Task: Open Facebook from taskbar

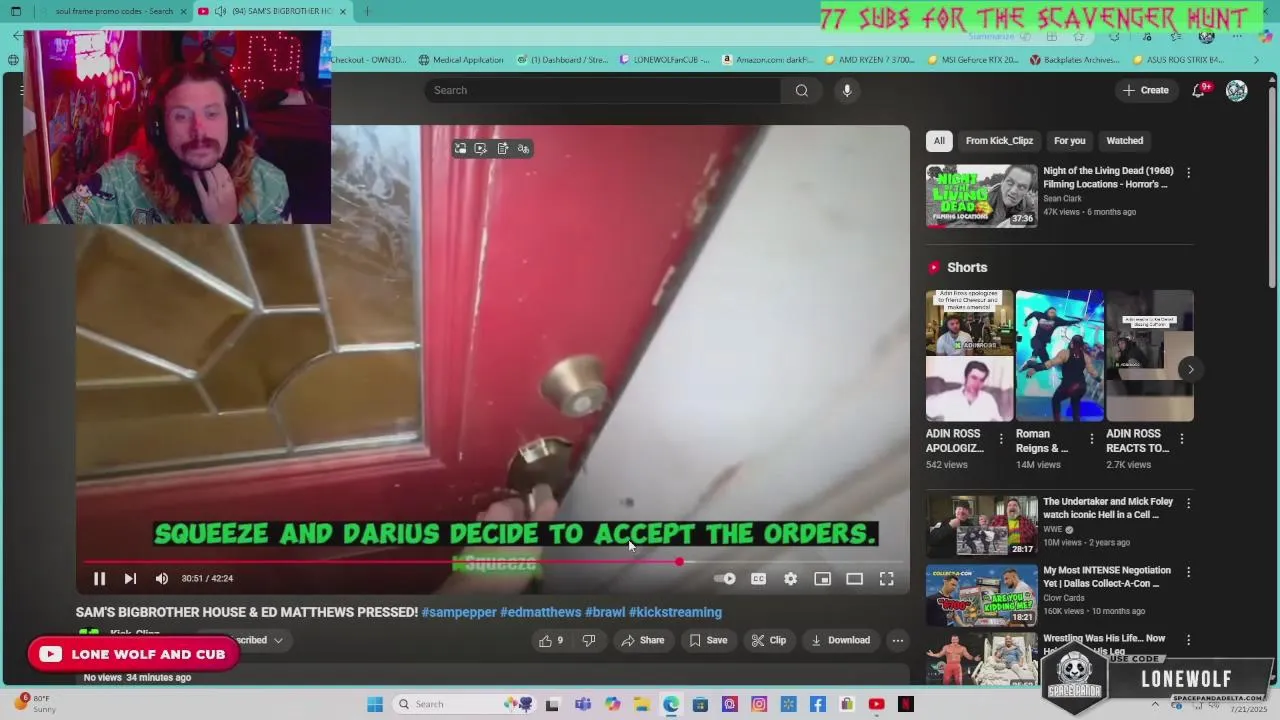Action: [x=818, y=704]
